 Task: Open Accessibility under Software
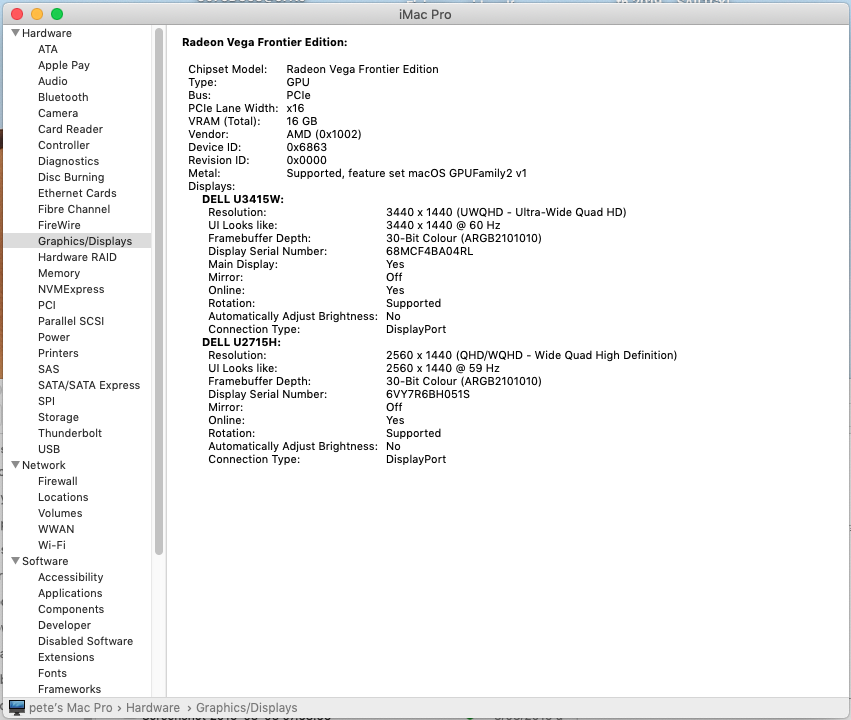[71, 577]
